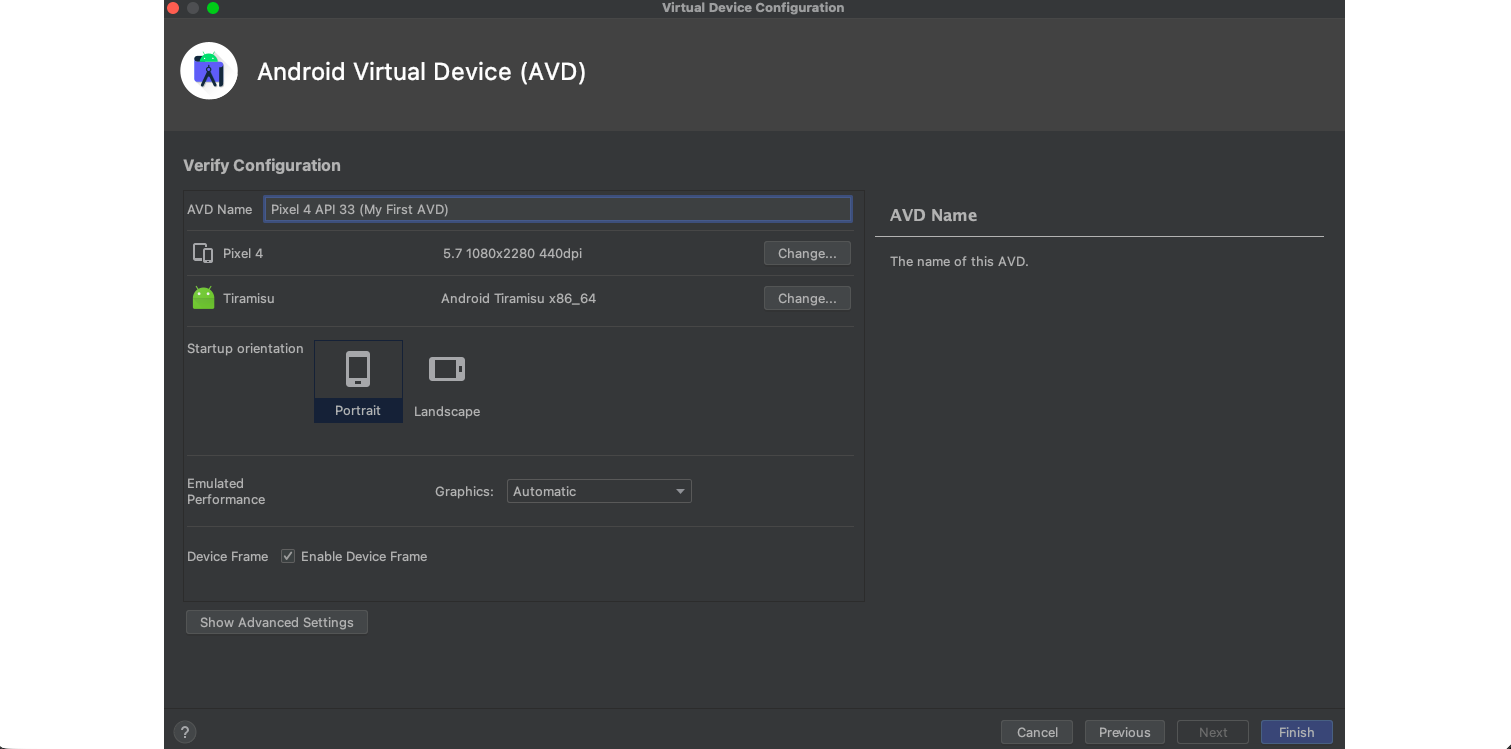This screenshot has width=1511, height=749.
Task: Focus the AVD Name input field
Action: pos(558,209)
